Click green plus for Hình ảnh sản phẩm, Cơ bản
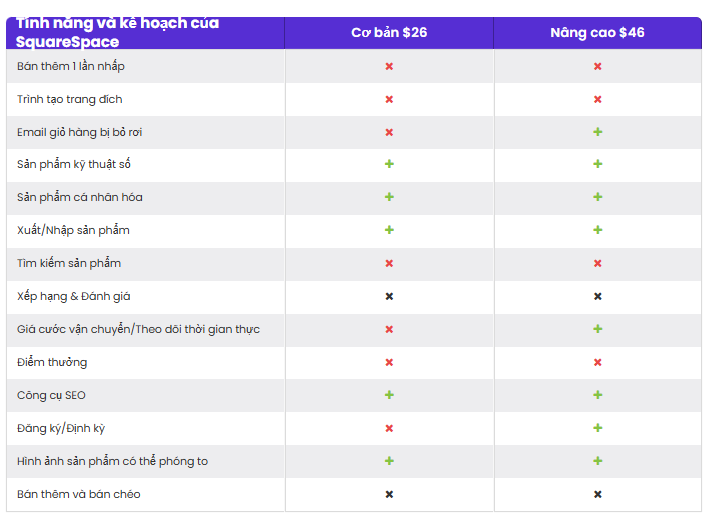This screenshot has width=712, height=522. pos(389,461)
